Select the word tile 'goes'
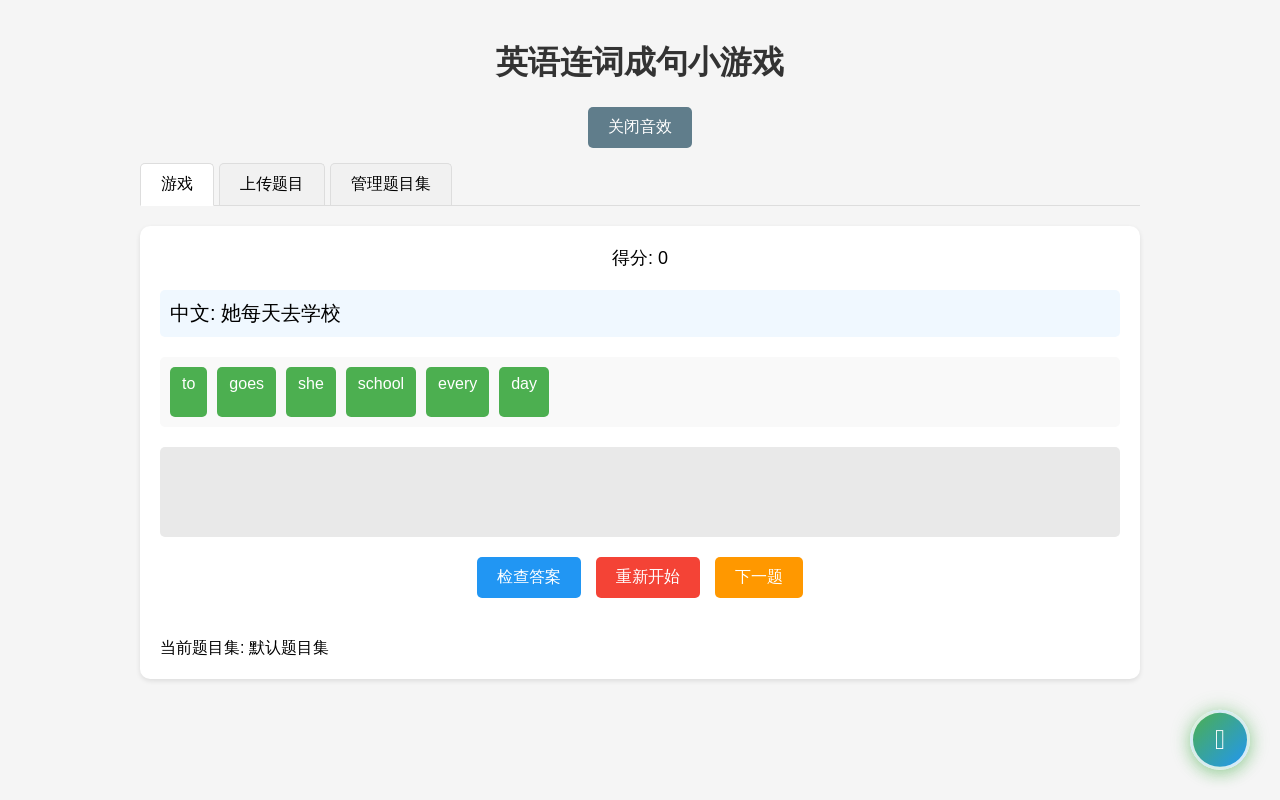The image size is (1280, 800). tap(246, 391)
